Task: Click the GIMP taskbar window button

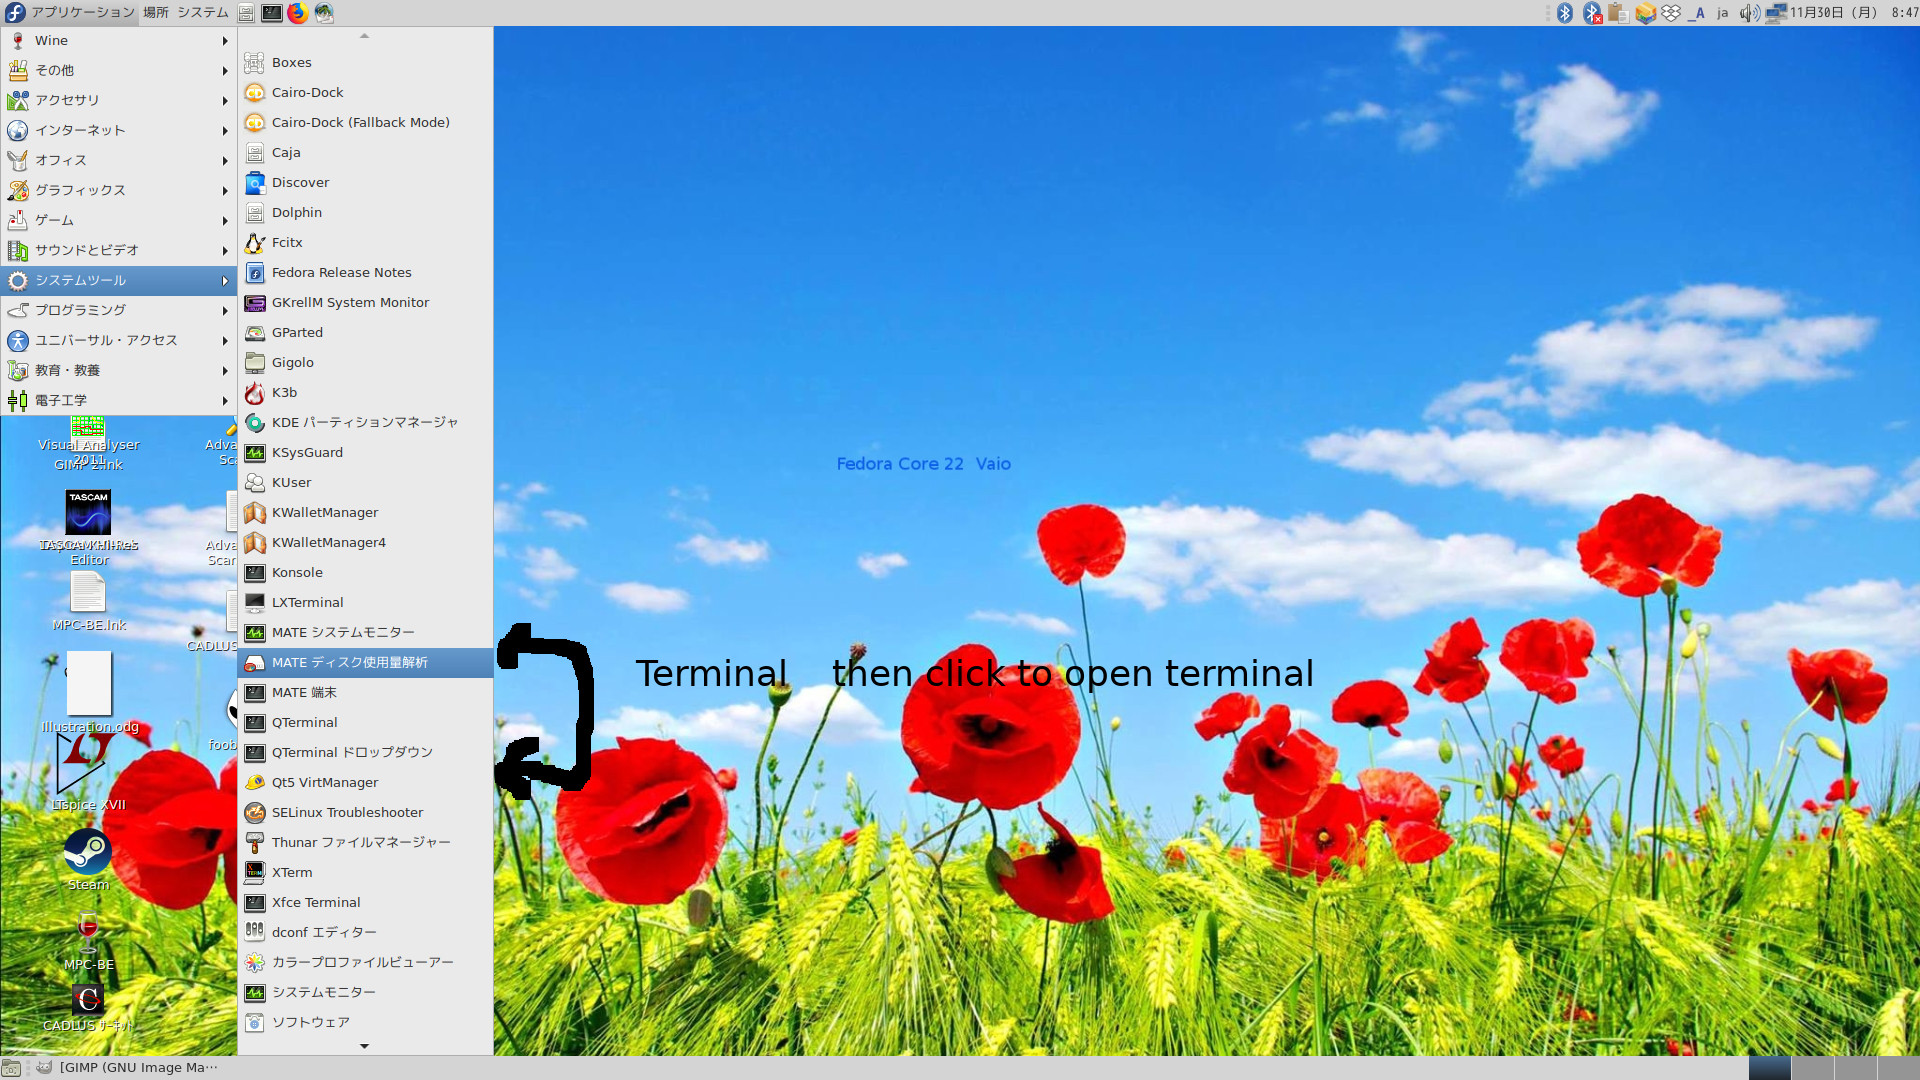Action: pyautogui.click(x=128, y=1067)
